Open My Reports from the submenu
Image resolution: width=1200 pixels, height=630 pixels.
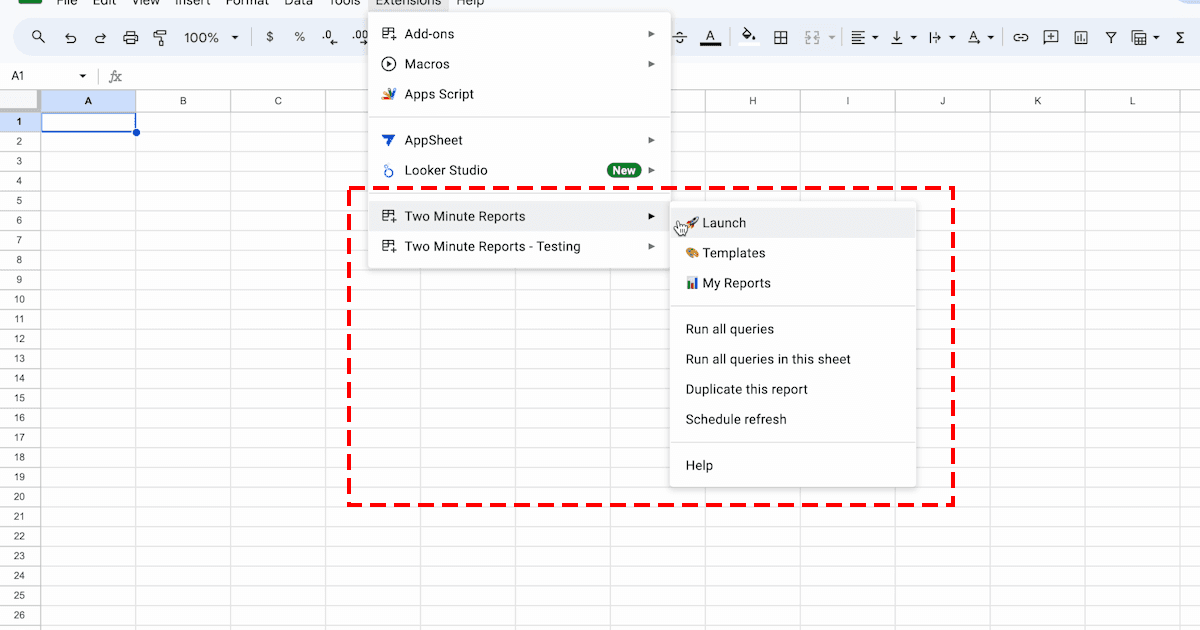[793, 283]
